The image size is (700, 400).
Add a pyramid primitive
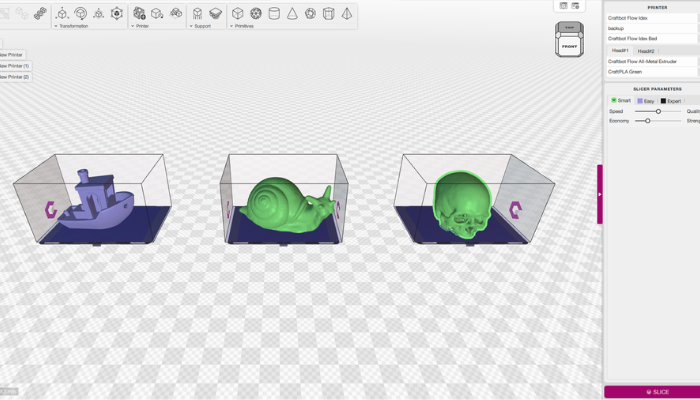coord(347,13)
